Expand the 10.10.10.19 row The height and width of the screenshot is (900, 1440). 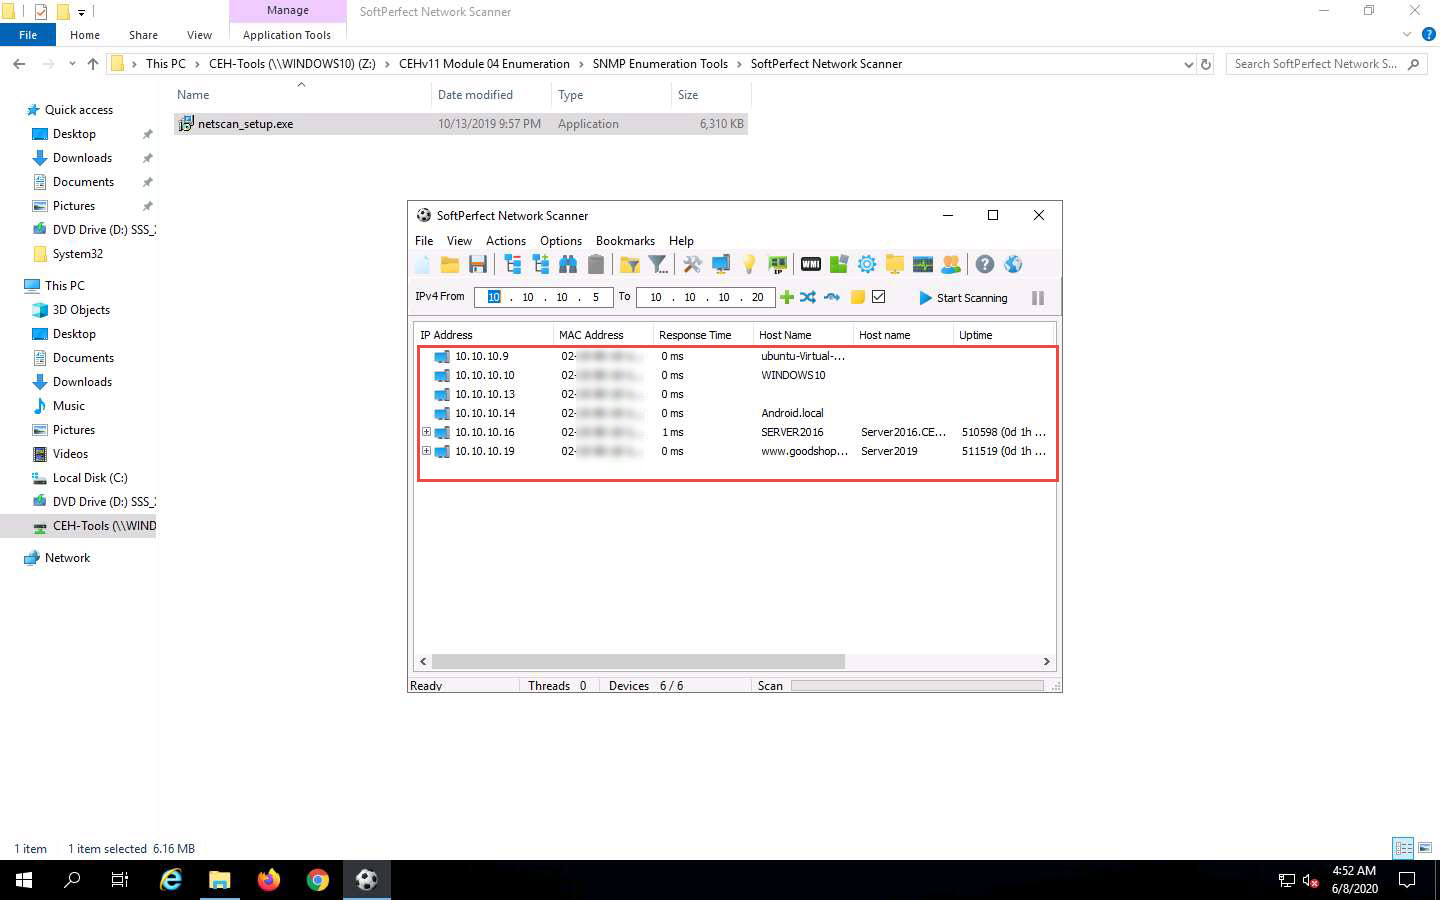[426, 451]
